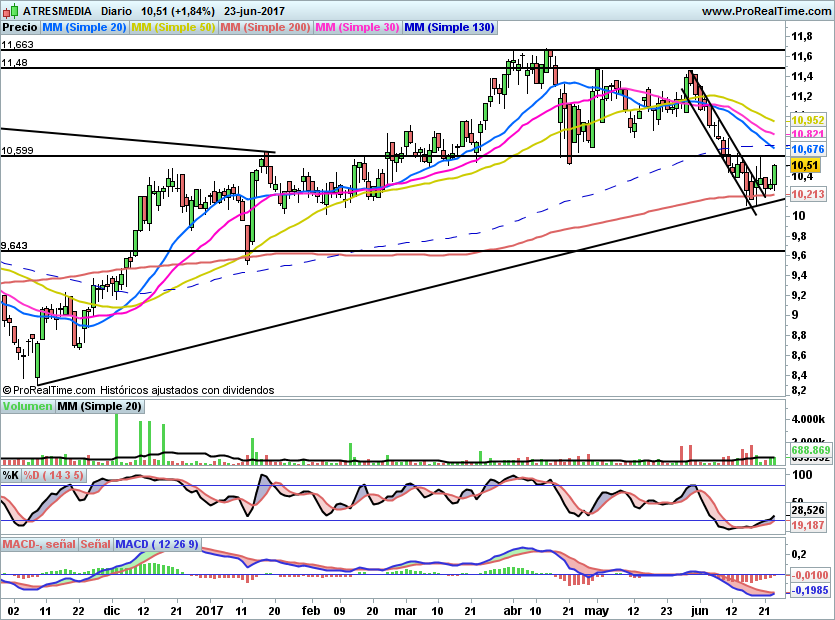Click the 9,643 support level label
Viewport: 835px width, 620px height.
tap(14, 246)
